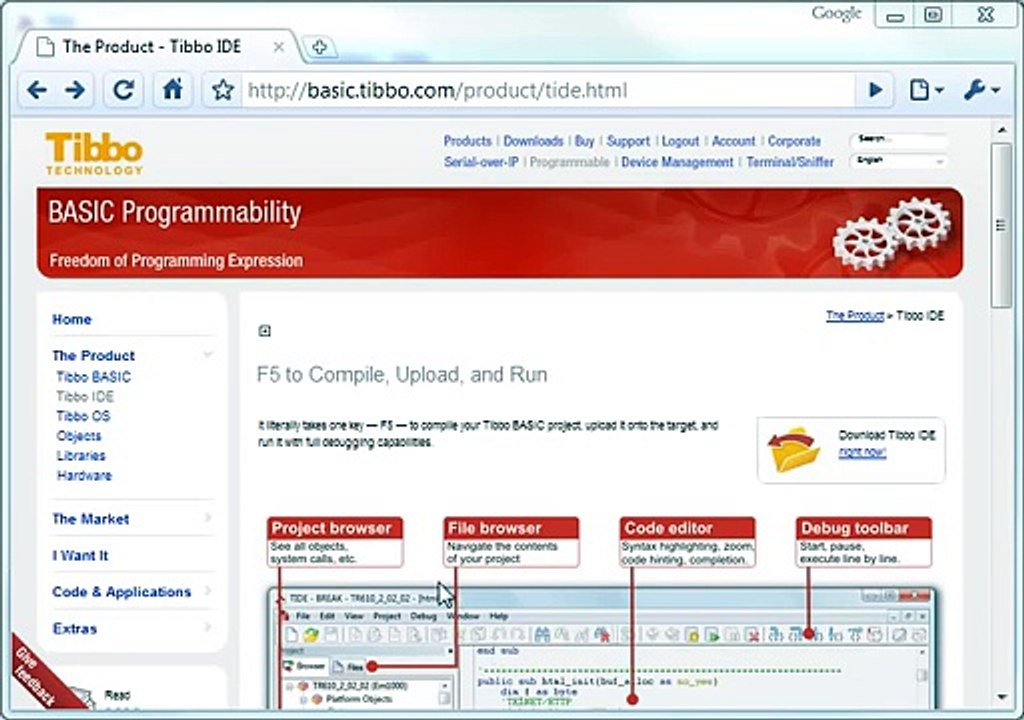Open Tibbo IDE sidebar link
This screenshot has height=720, width=1024.
tap(85, 397)
